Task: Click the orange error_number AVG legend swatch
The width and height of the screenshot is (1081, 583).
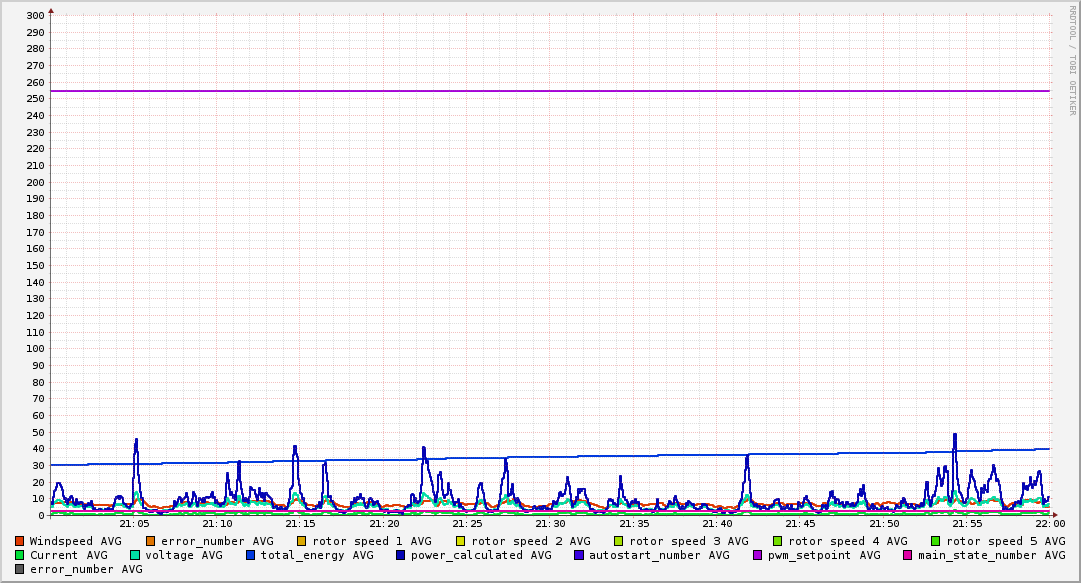Action: (x=151, y=541)
